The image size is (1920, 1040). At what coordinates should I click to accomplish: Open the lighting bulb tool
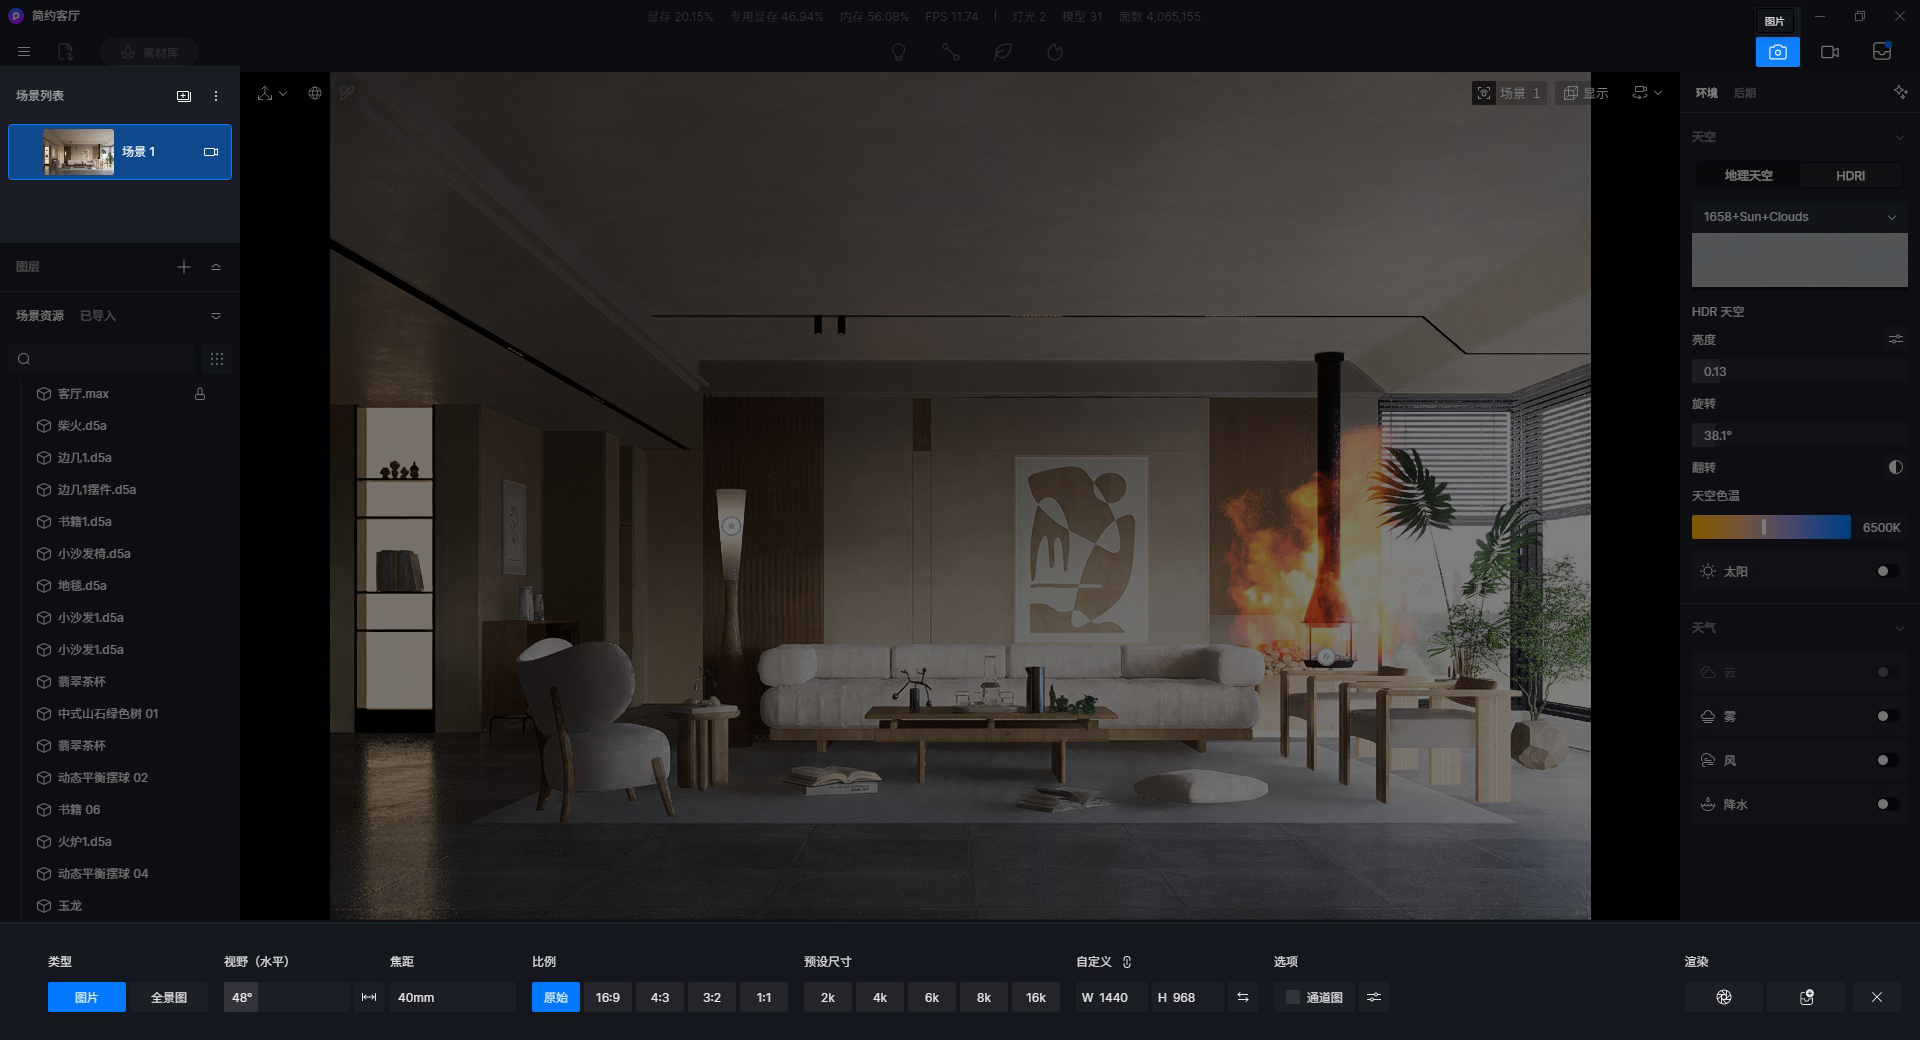pyautogui.click(x=898, y=52)
